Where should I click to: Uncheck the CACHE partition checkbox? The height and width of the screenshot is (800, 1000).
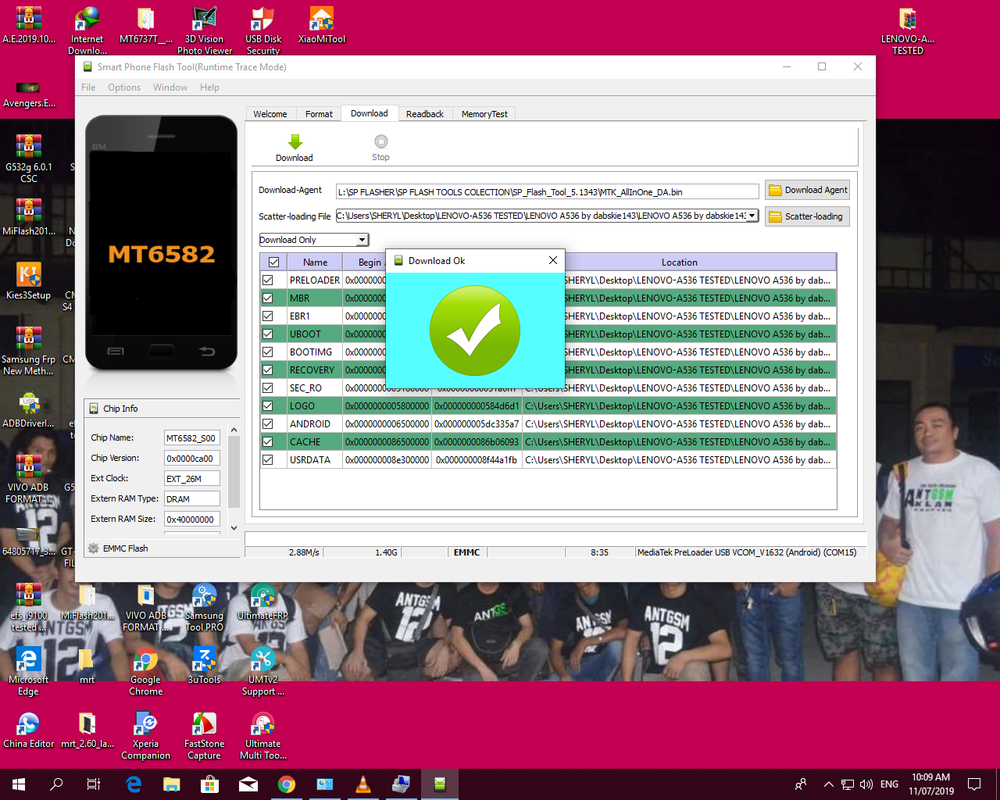pos(268,441)
